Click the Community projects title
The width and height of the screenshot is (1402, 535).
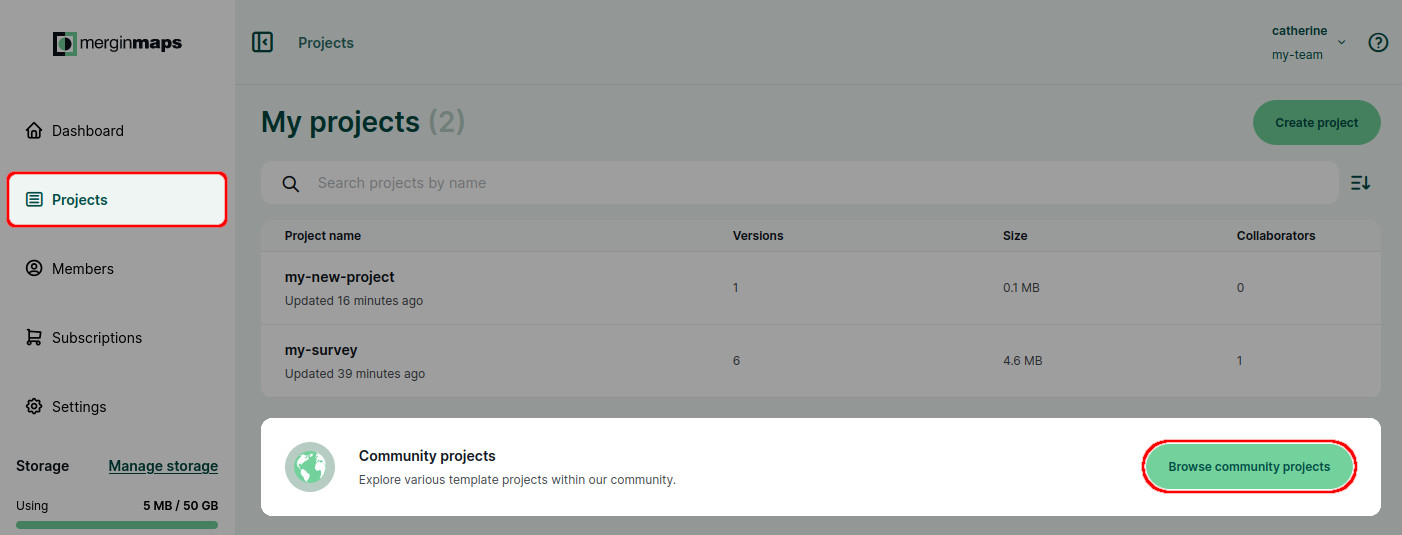(427, 456)
